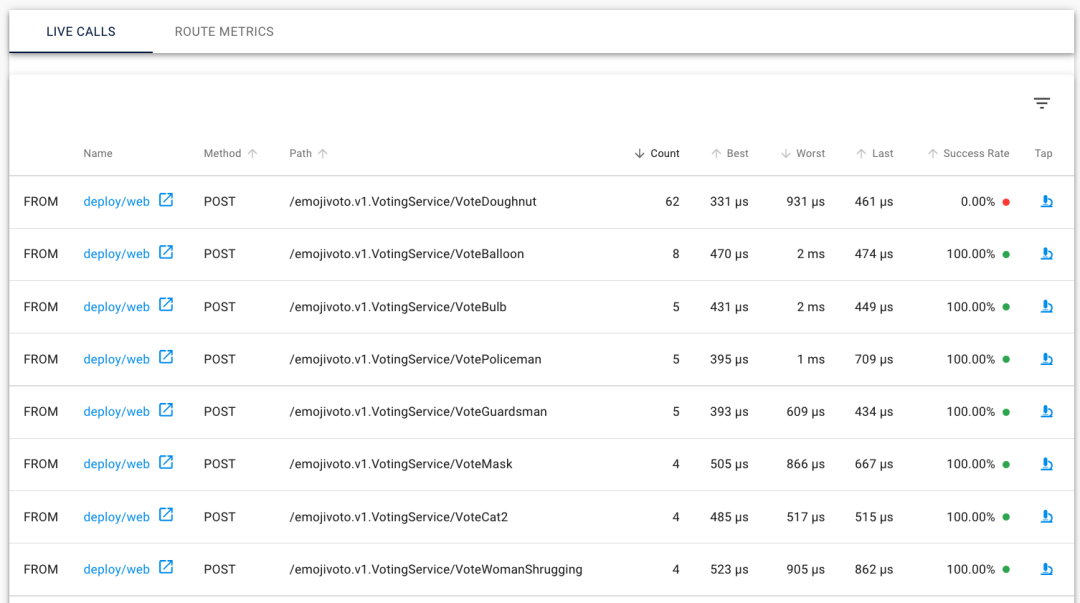The height and width of the screenshot is (603, 1080).
Task: Open deploy/web link in VoteWomanShrugging row
Action: tap(116, 569)
